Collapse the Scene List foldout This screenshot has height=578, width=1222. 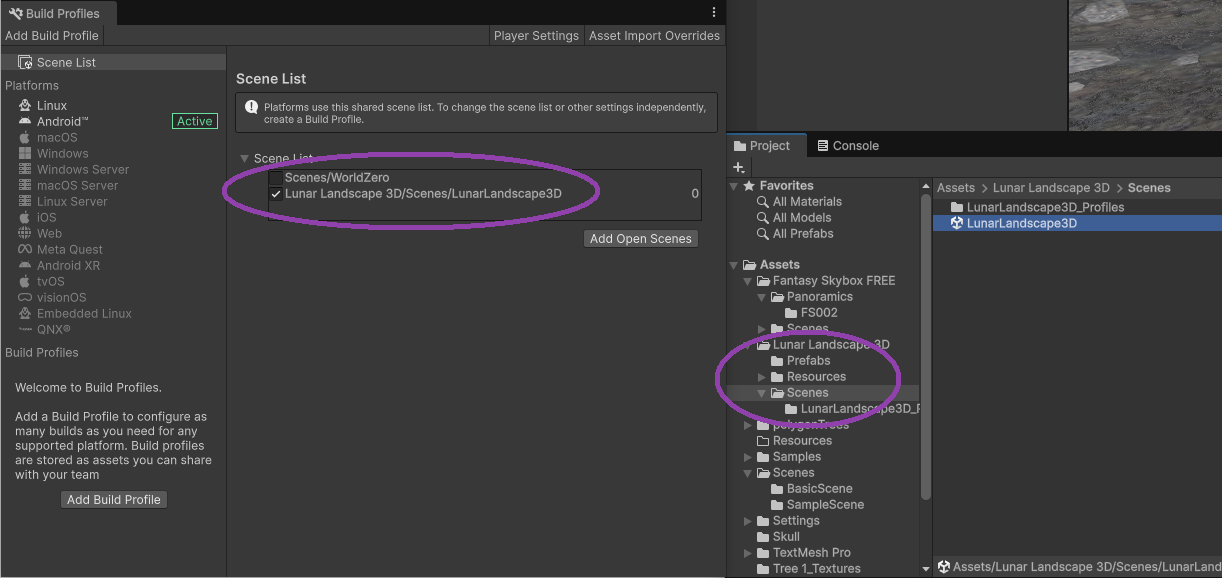[244, 158]
